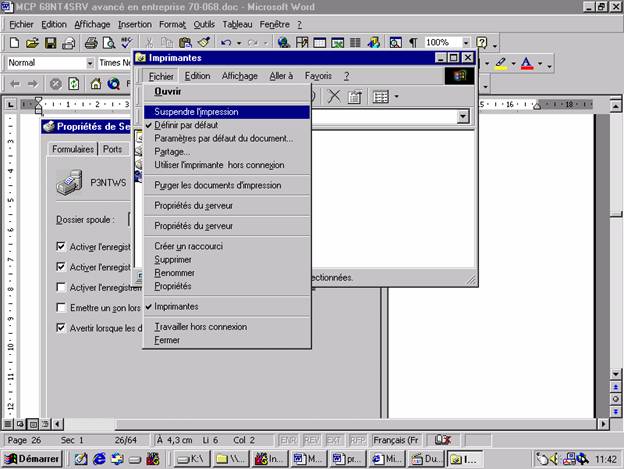Create a new blank Word document
Screen dimensions: 624x469
tap(14, 43)
